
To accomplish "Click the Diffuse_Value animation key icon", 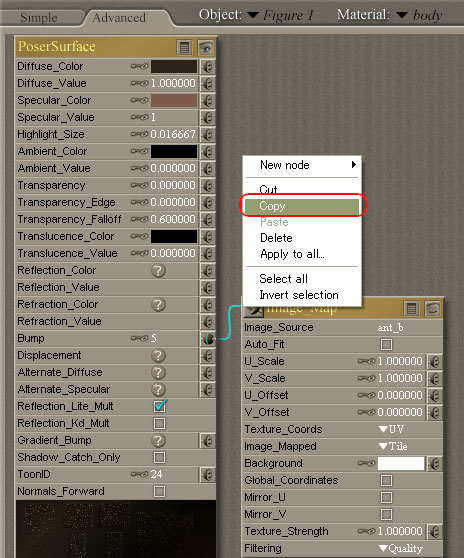I will point(139,84).
